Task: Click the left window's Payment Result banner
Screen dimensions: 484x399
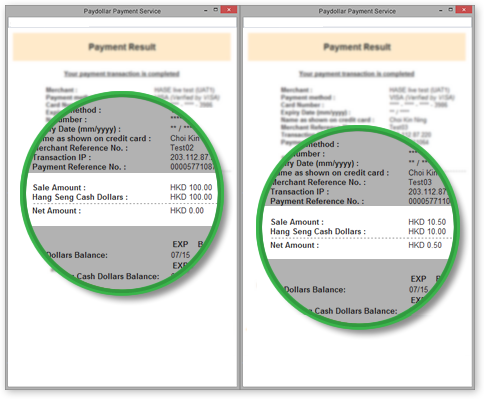Action: click(x=122, y=47)
